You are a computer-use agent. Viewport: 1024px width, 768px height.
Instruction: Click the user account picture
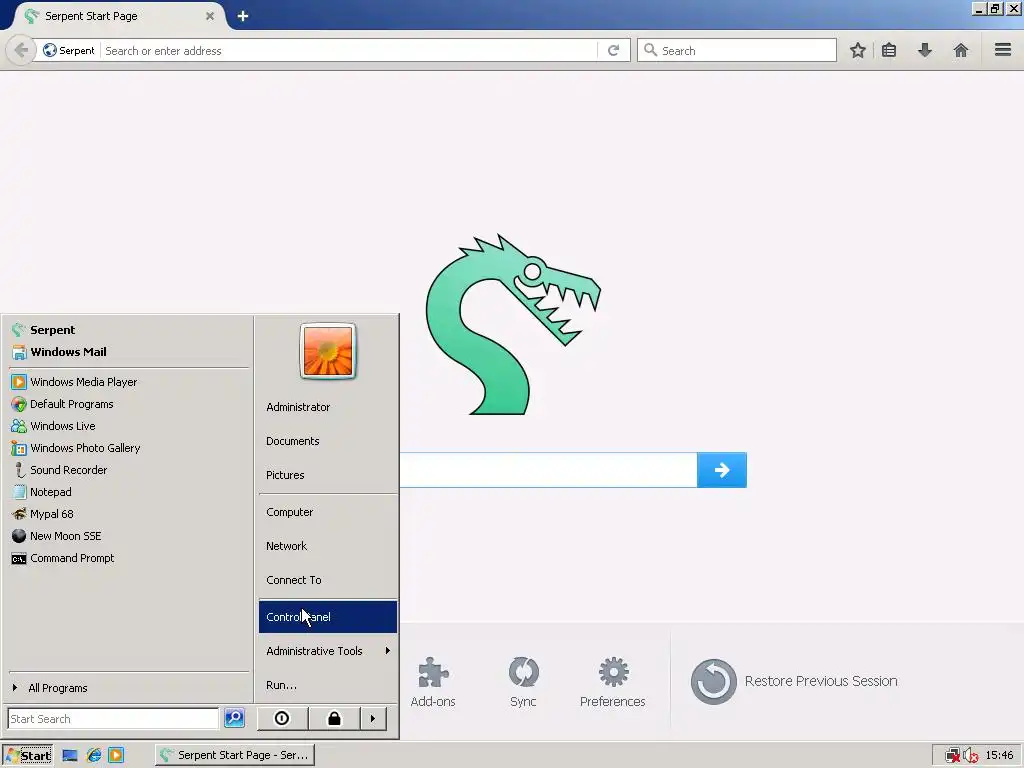click(x=328, y=351)
